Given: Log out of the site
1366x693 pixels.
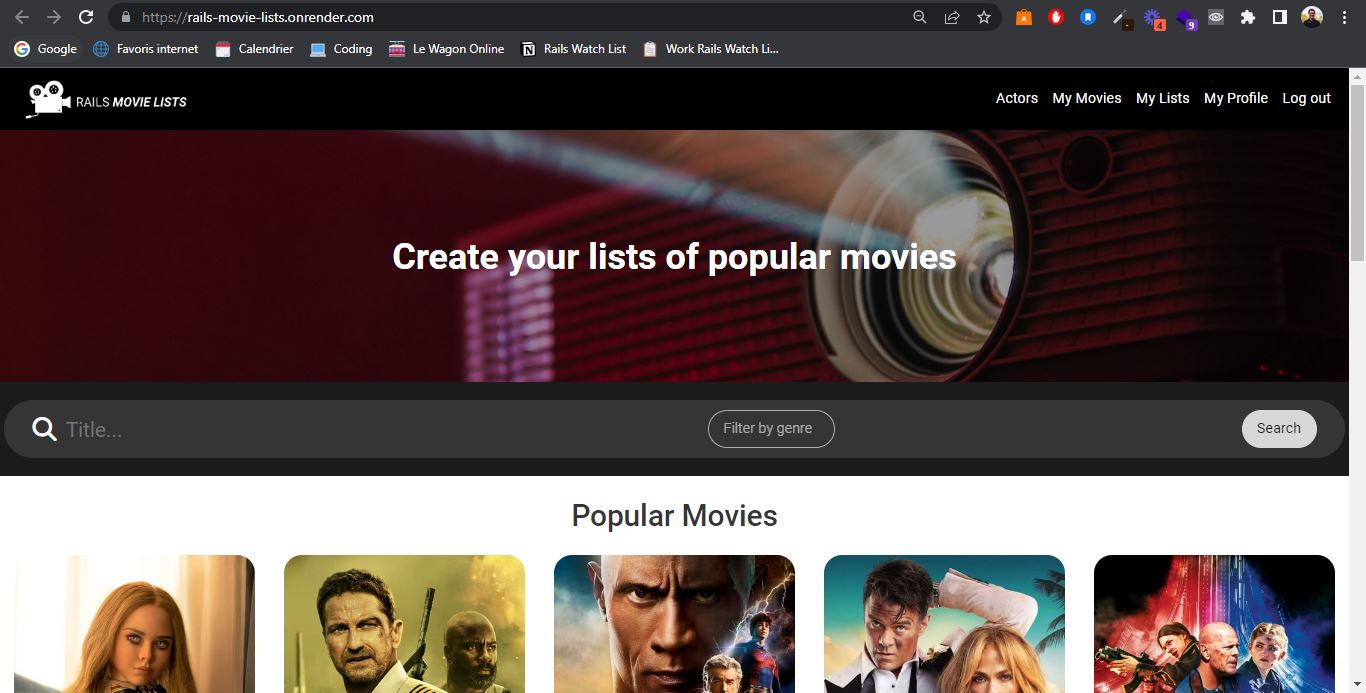Looking at the screenshot, I should pyautogui.click(x=1306, y=98).
